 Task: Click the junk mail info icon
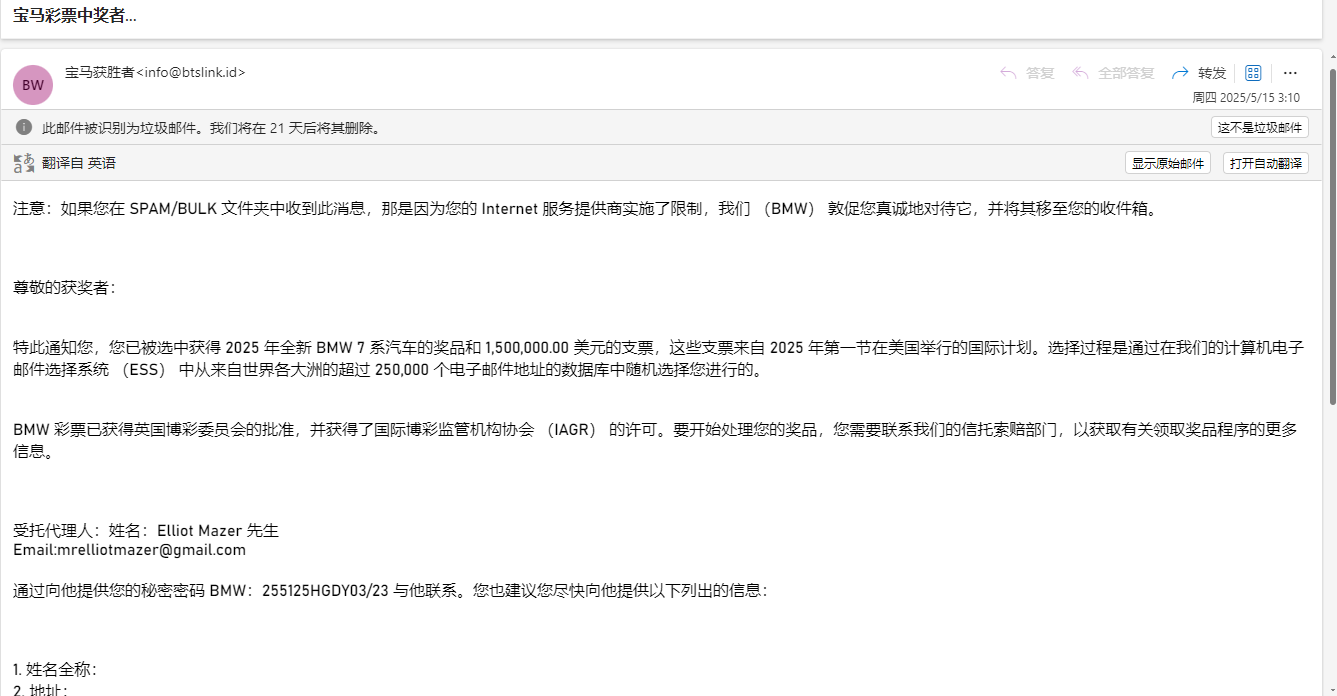coord(24,127)
